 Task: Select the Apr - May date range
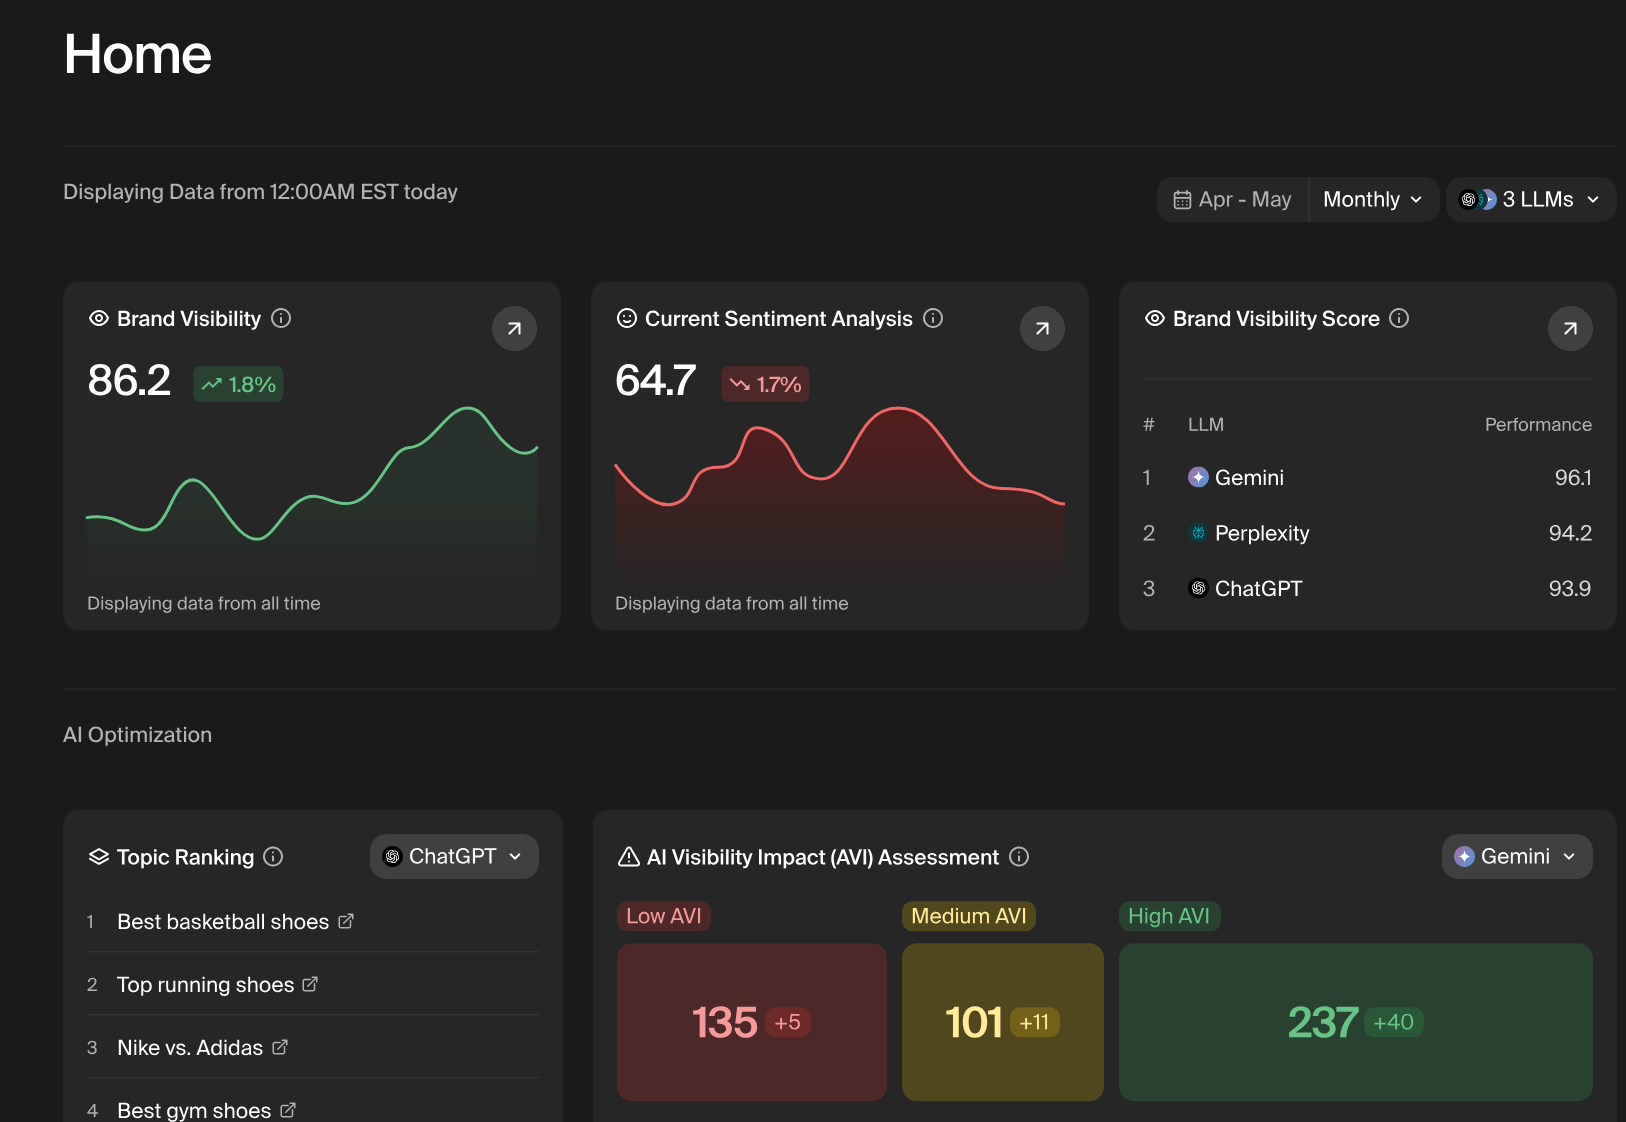click(1233, 200)
